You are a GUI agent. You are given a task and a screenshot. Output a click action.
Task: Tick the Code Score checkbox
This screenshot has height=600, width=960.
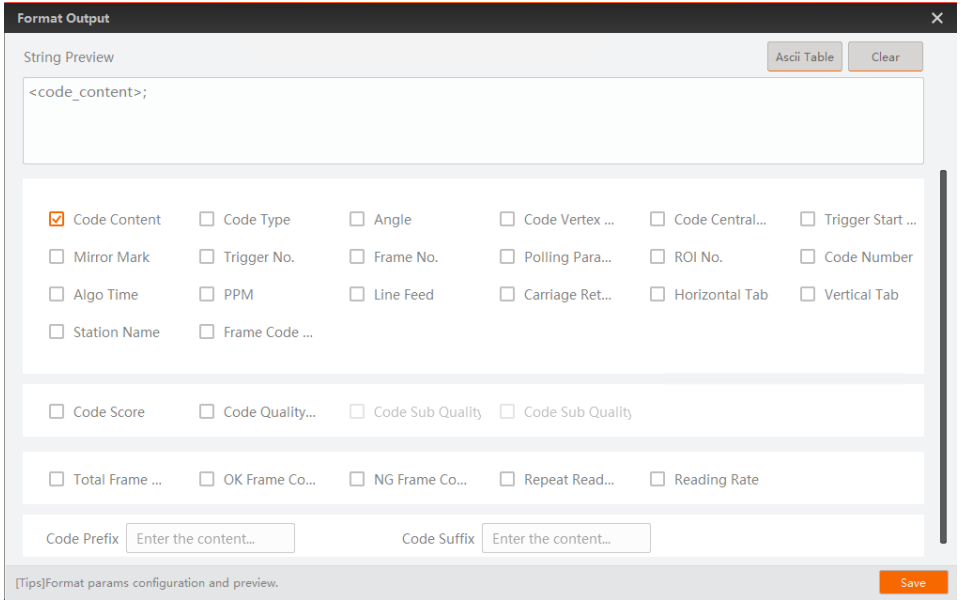(56, 411)
